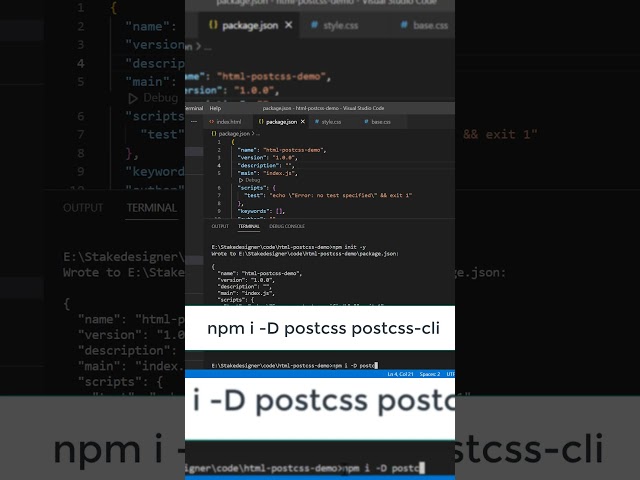Switch to base.css tab in small central window
The image size is (640, 480).
point(377,122)
